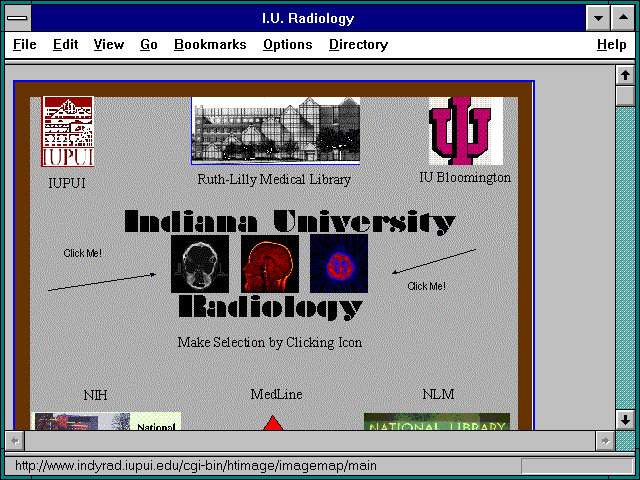Click the vertical scrollbar up arrow
Image resolution: width=640 pixels, height=480 pixels.
pos(625,75)
